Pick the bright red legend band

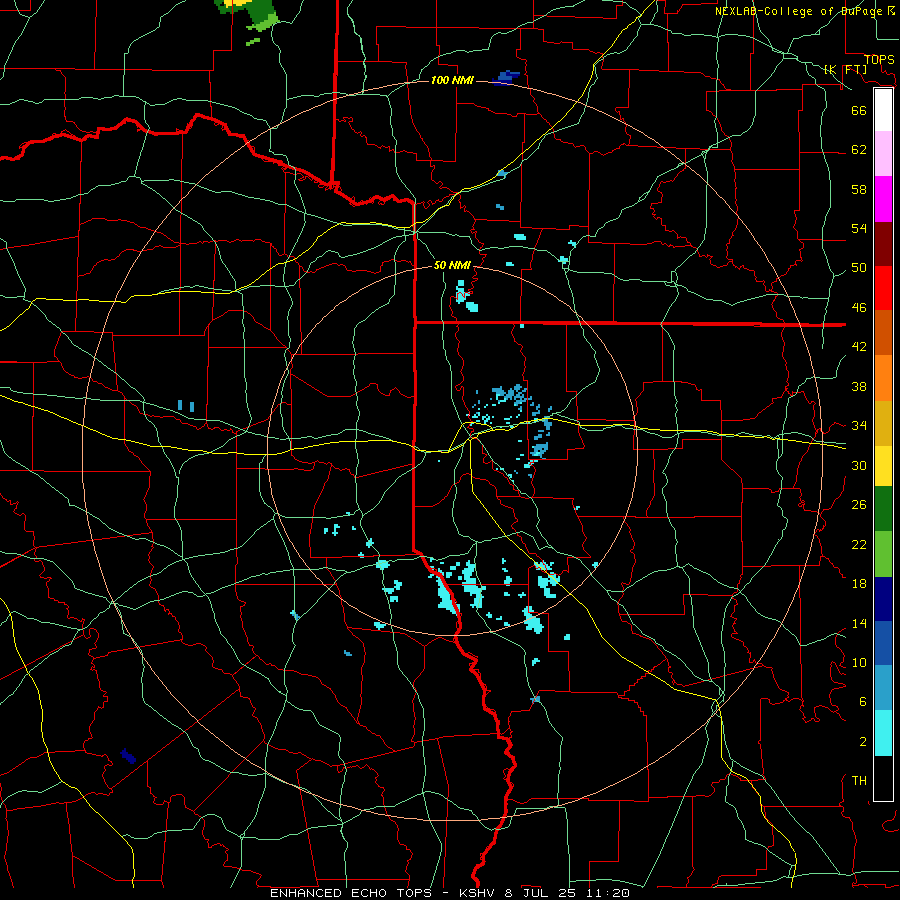coord(883,288)
